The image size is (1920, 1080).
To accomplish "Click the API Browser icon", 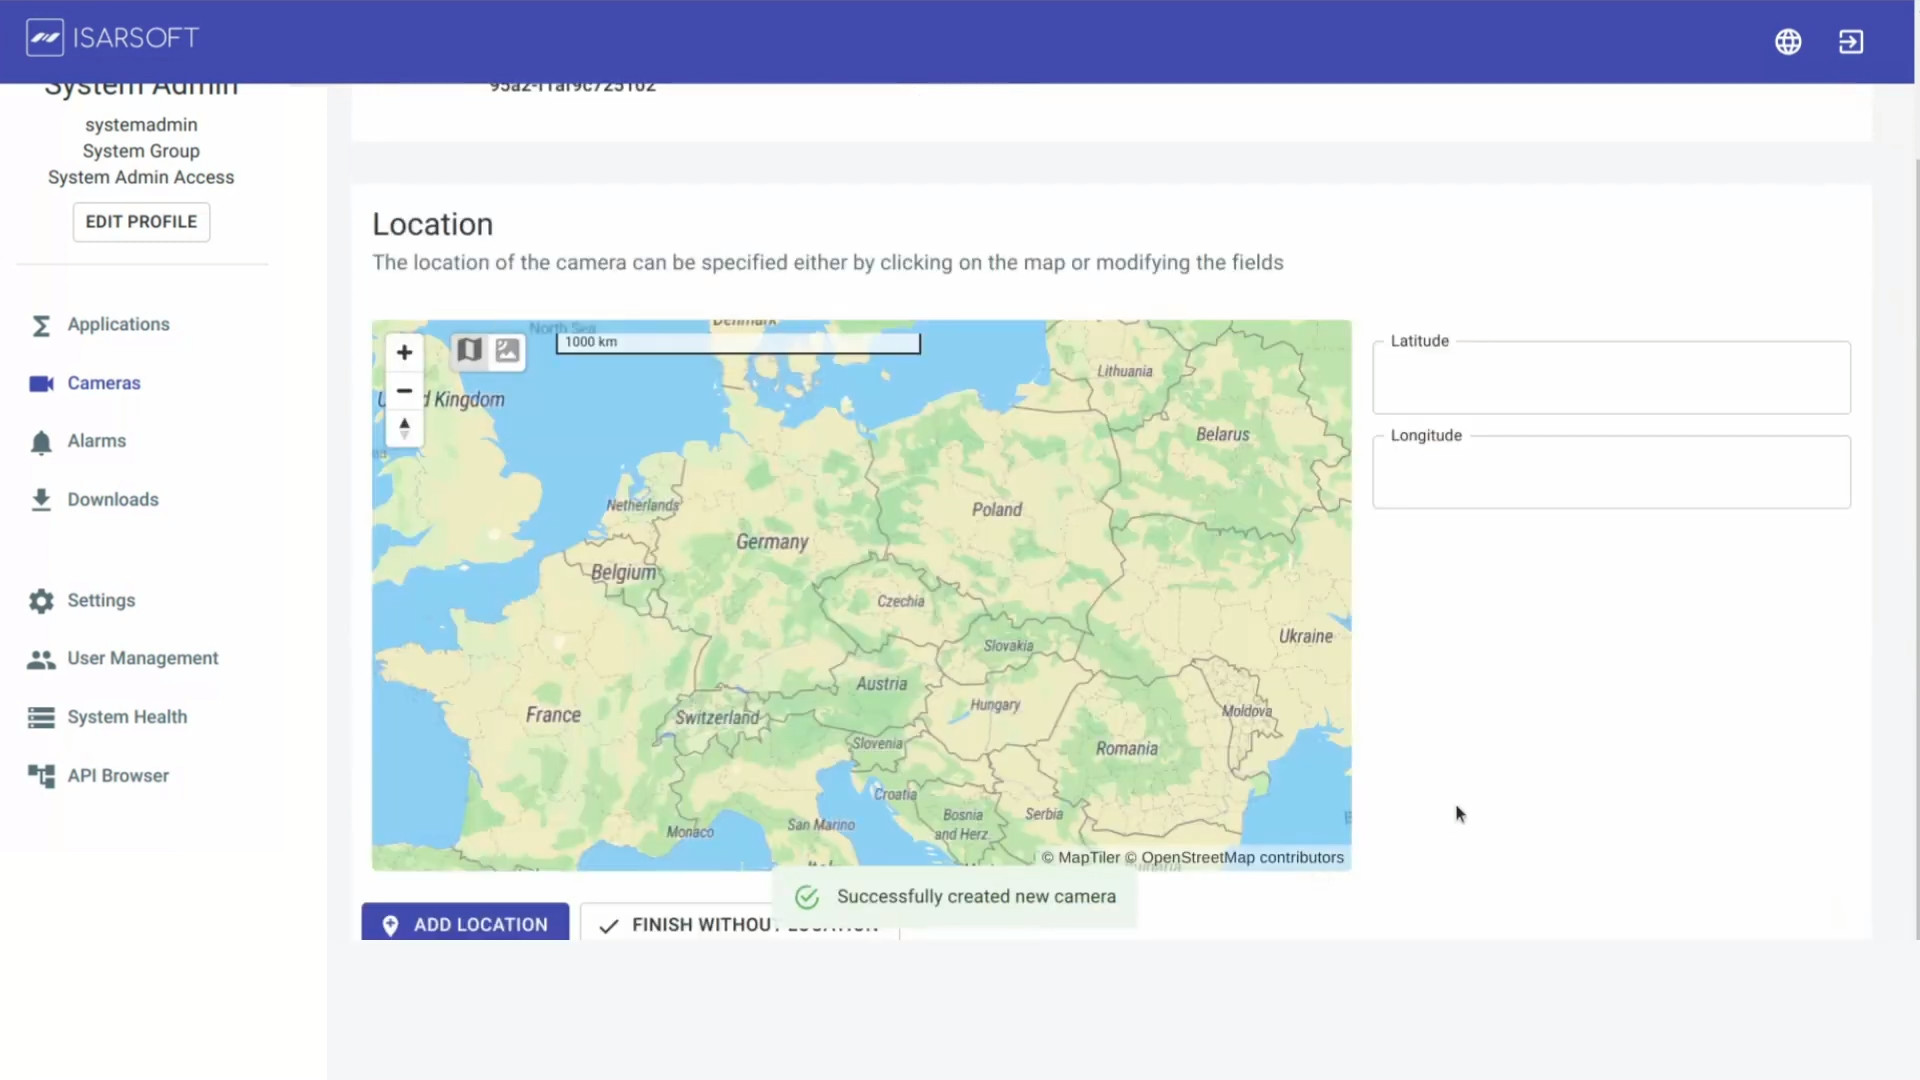I will tap(40, 776).
